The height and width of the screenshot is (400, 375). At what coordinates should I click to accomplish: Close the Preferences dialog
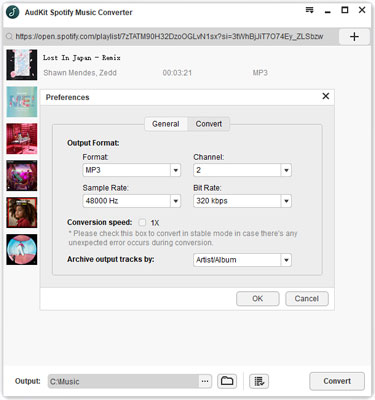coord(326,96)
